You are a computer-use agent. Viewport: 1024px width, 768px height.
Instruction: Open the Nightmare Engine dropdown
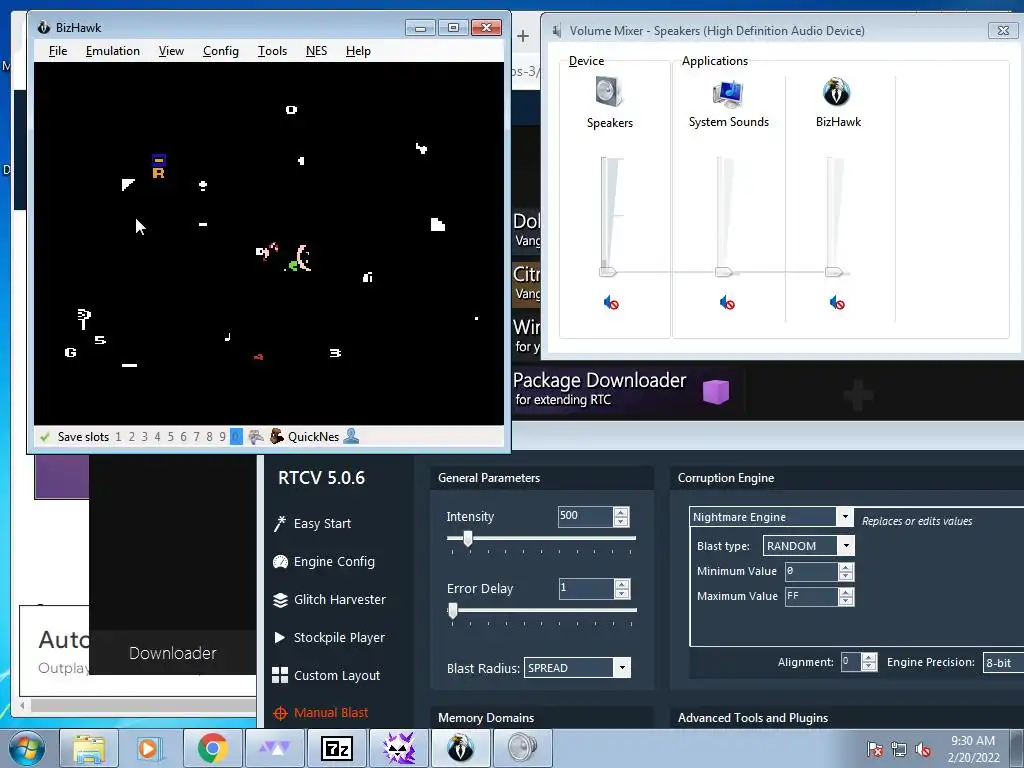(x=845, y=517)
